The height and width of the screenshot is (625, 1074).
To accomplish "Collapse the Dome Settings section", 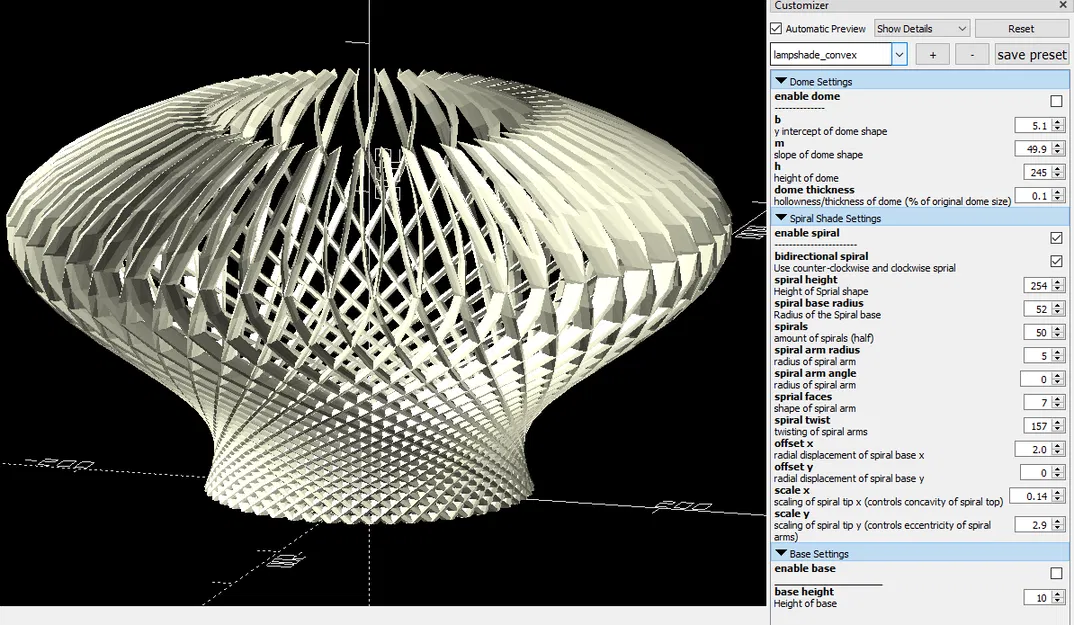I will [x=782, y=81].
